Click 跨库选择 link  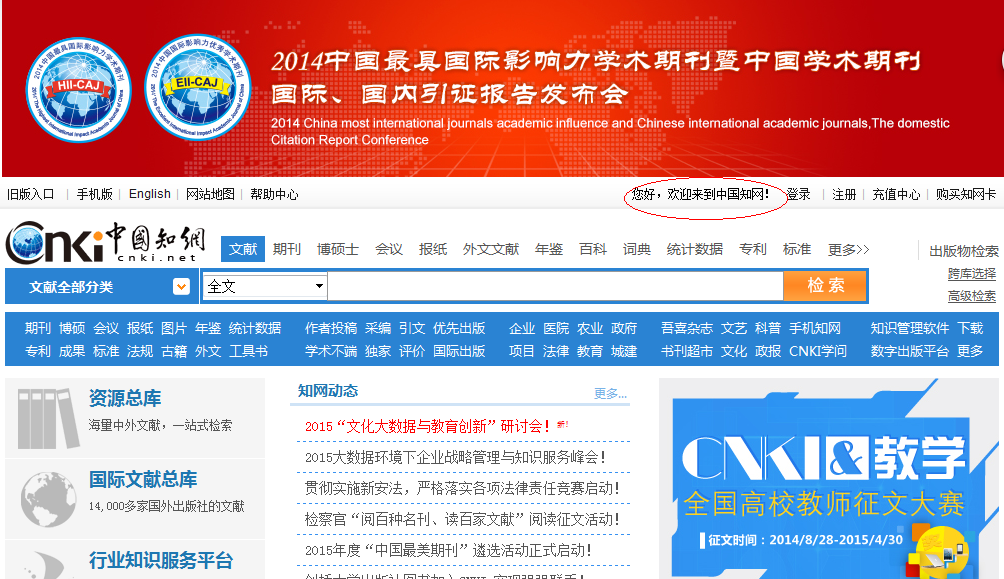[x=972, y=274]
